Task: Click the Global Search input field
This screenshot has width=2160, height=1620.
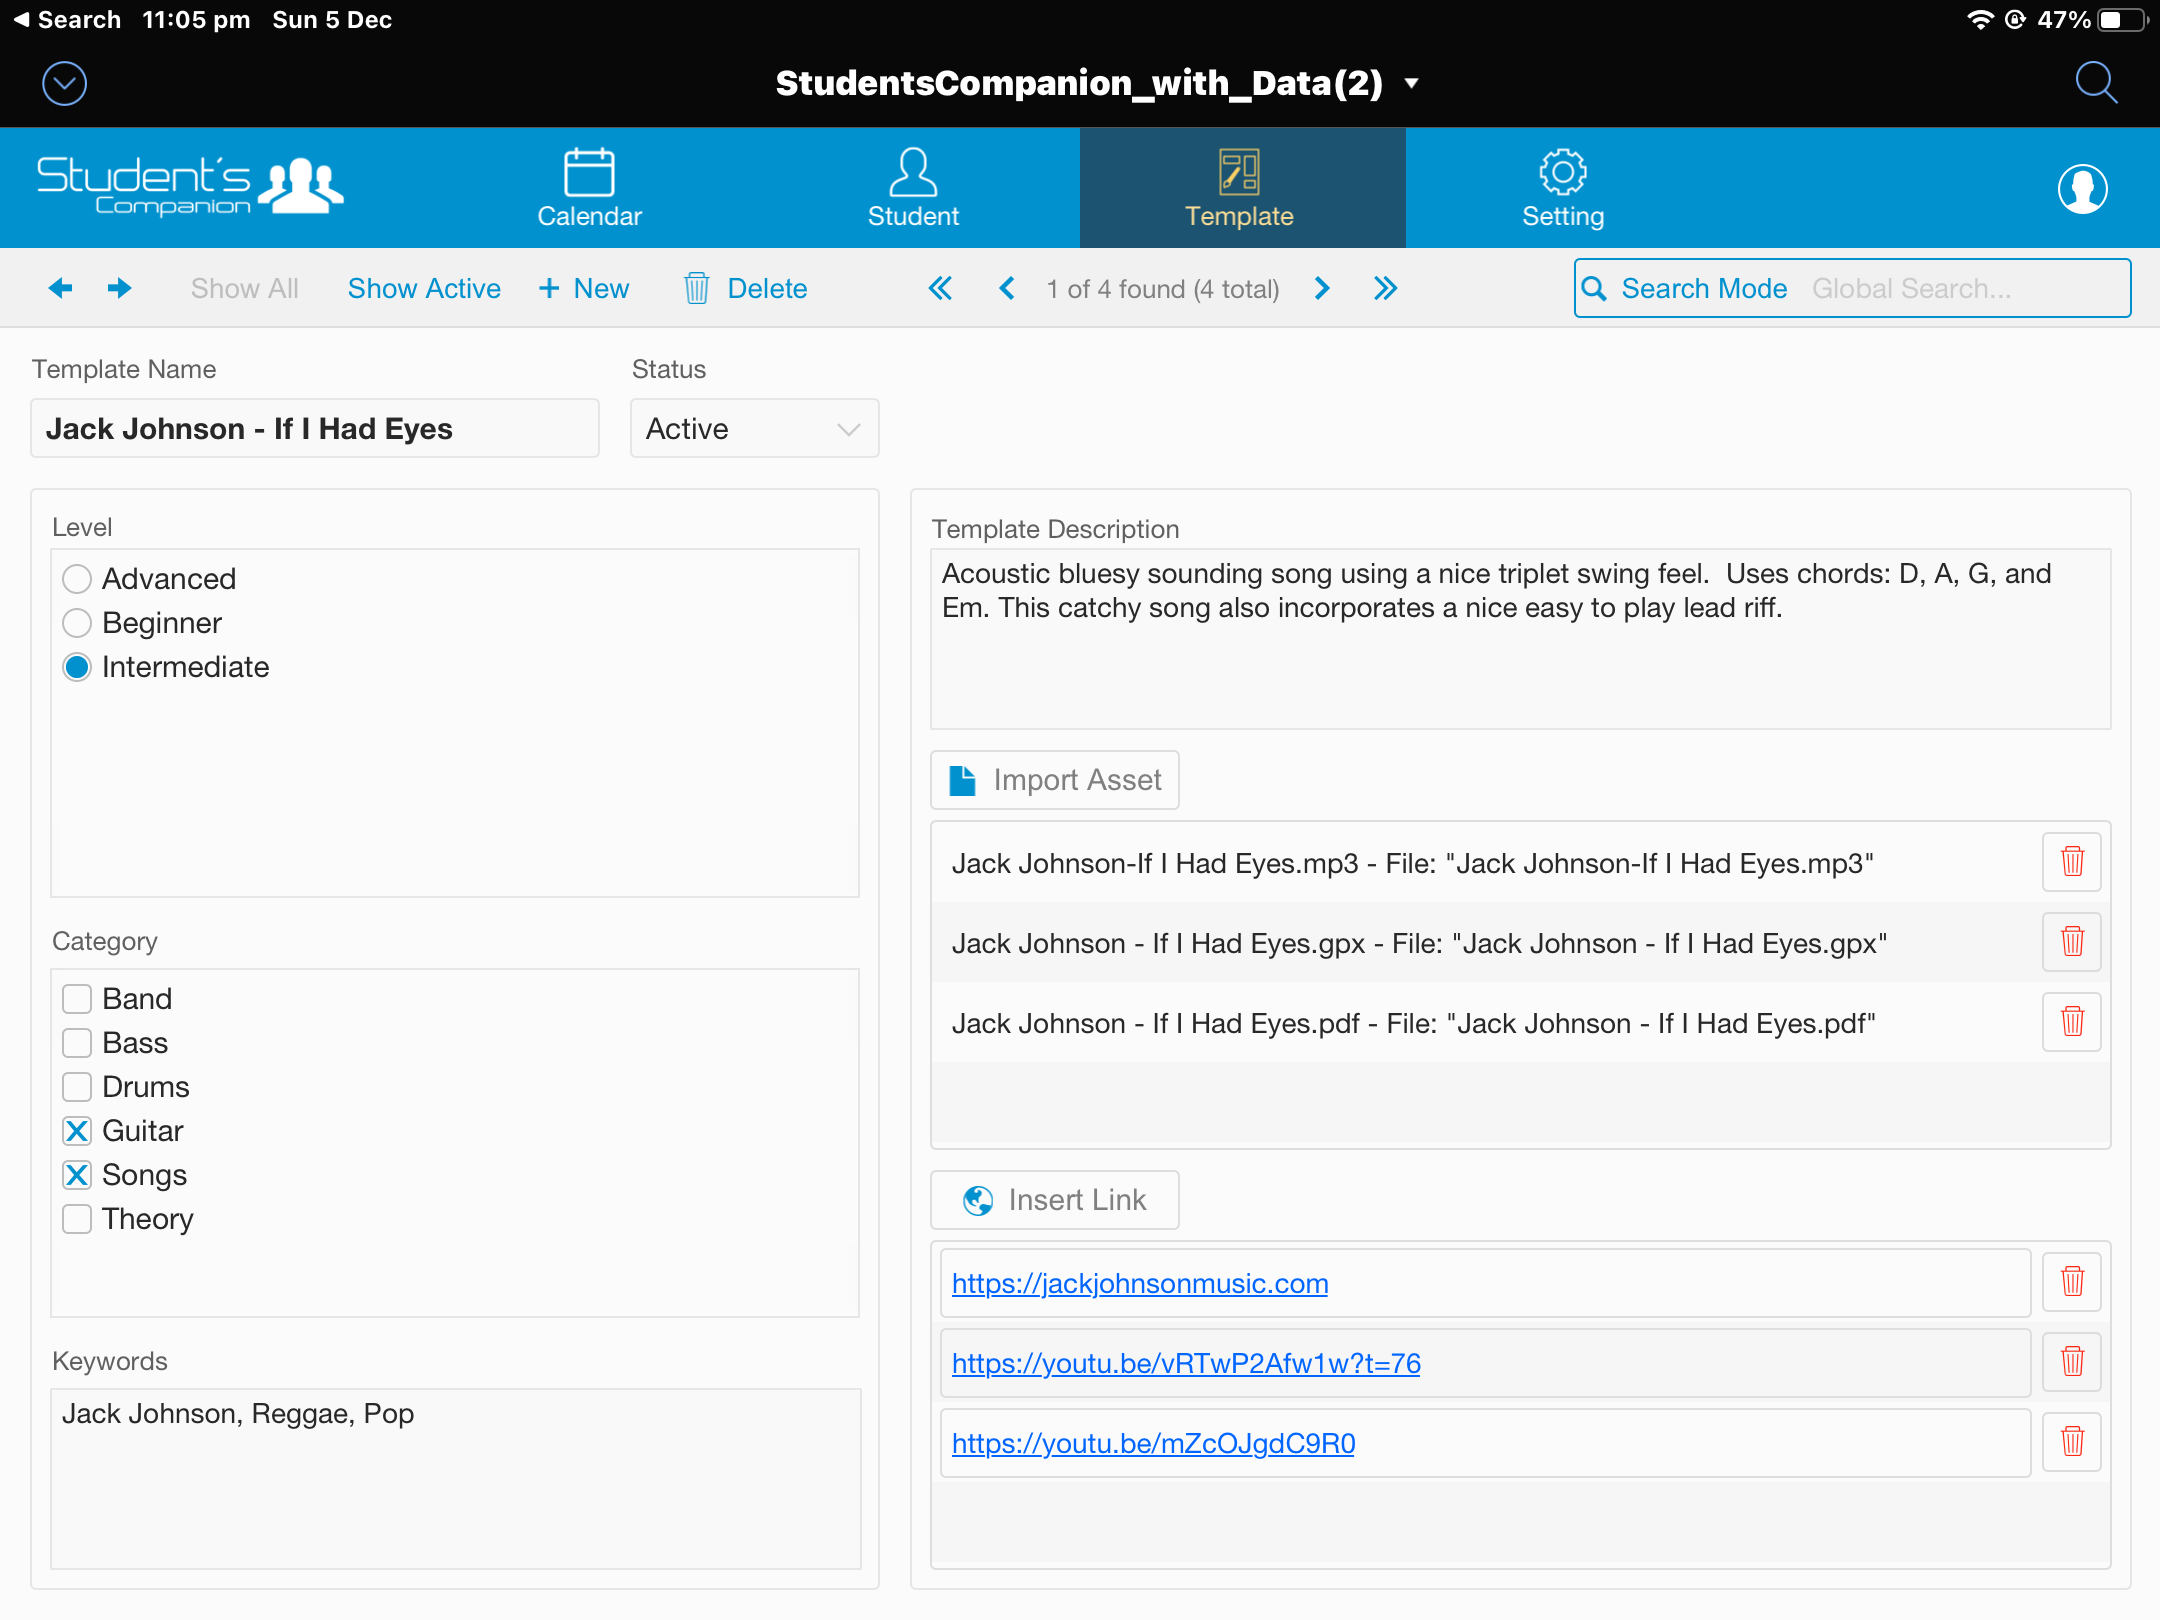Action: (x=1965, y=289)
